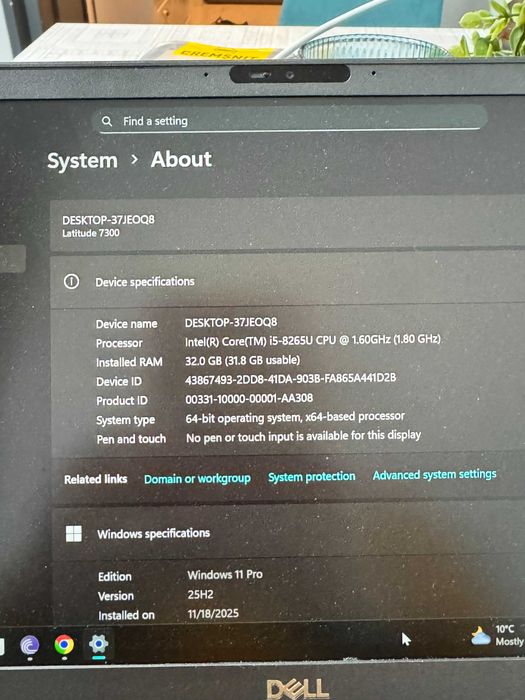The height and width of the screenshot is (700, 525).
Task: Select the Installed on date 11/18/2025
Action: (x=213, y=614)
